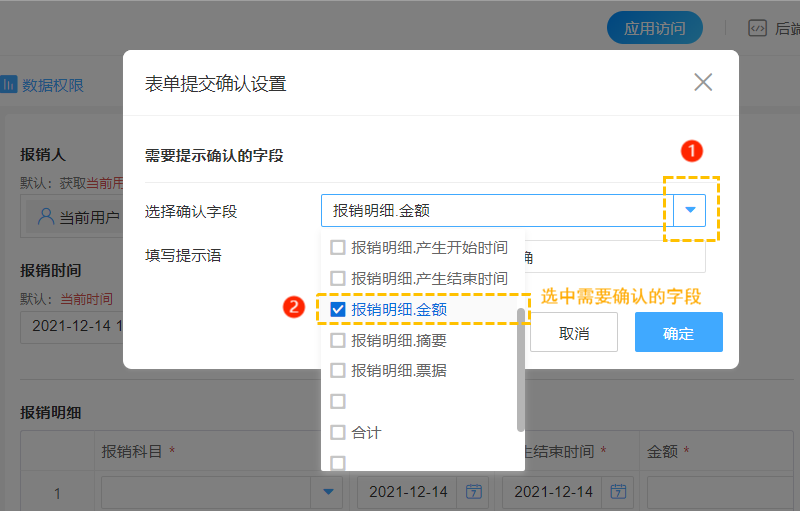Check the 报销明细.产生开始时间 option

coord(338,247)
